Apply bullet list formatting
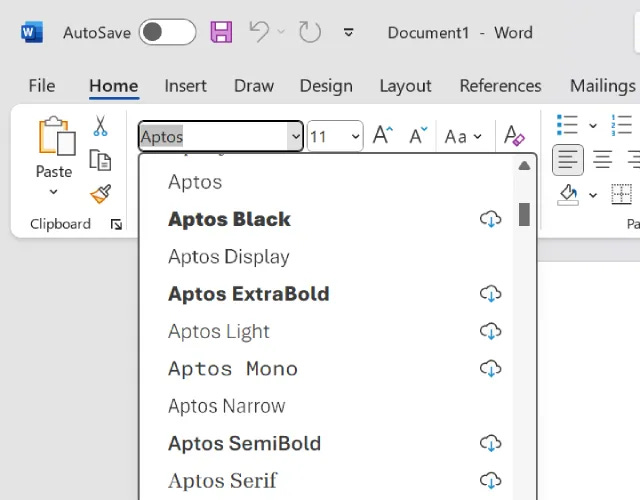The height and width of the screenshot is (500, 640). (x=567, y=125)
